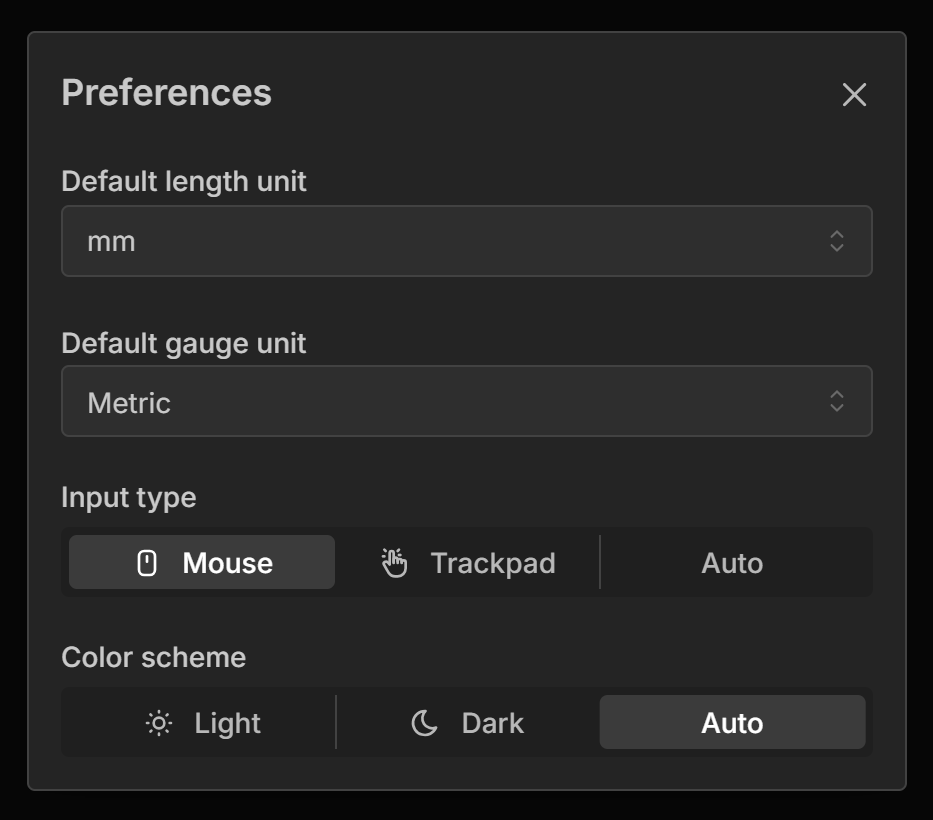Image resolution: width=933 pixels, height=820 pixels.
Task: Click the sun icon for Light scheme
Action: click(x=158, y=723)
